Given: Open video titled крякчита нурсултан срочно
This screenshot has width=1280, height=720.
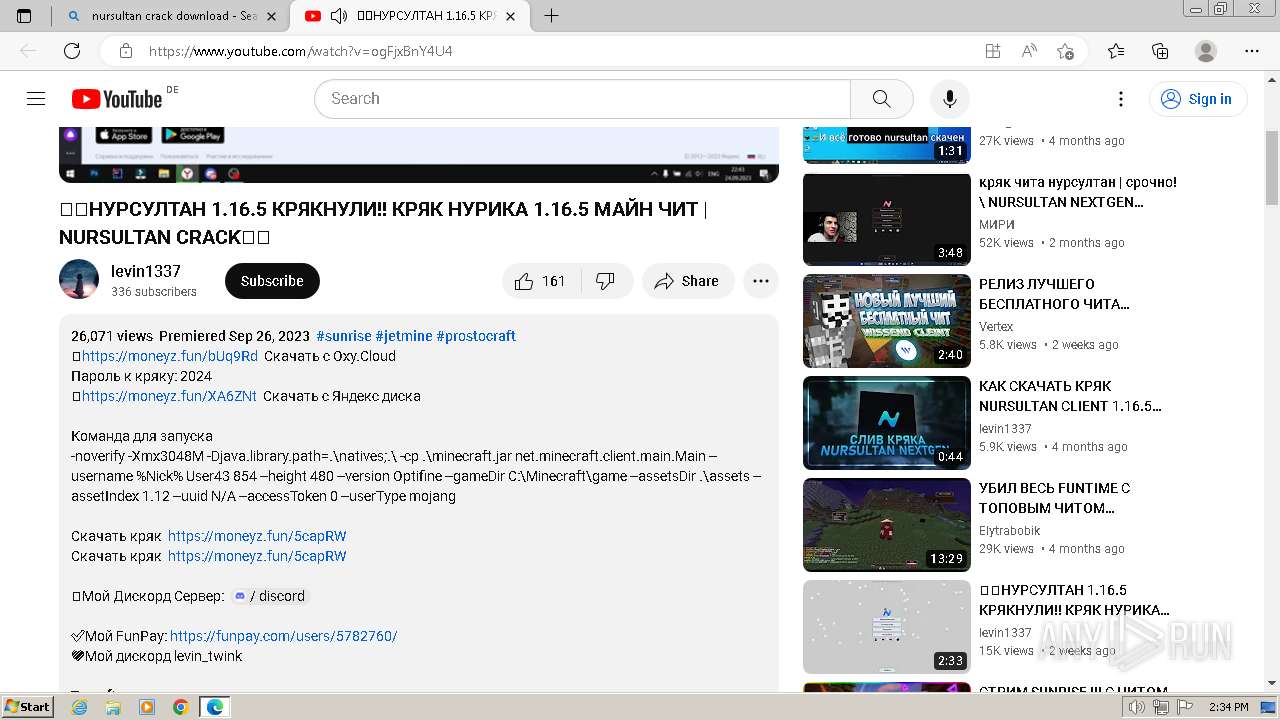Looking at the screenshot, I should tap(1078, 192).
